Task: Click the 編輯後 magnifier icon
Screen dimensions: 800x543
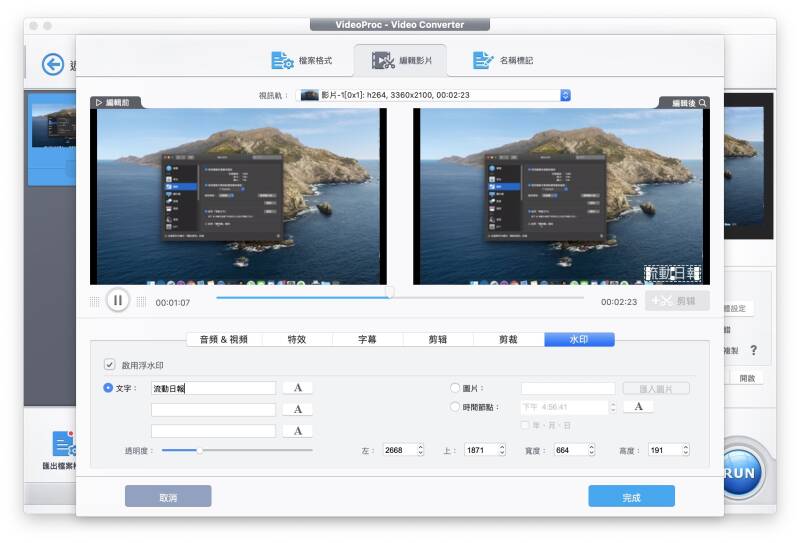Action: pyautogui.click(x=703, y=103)
